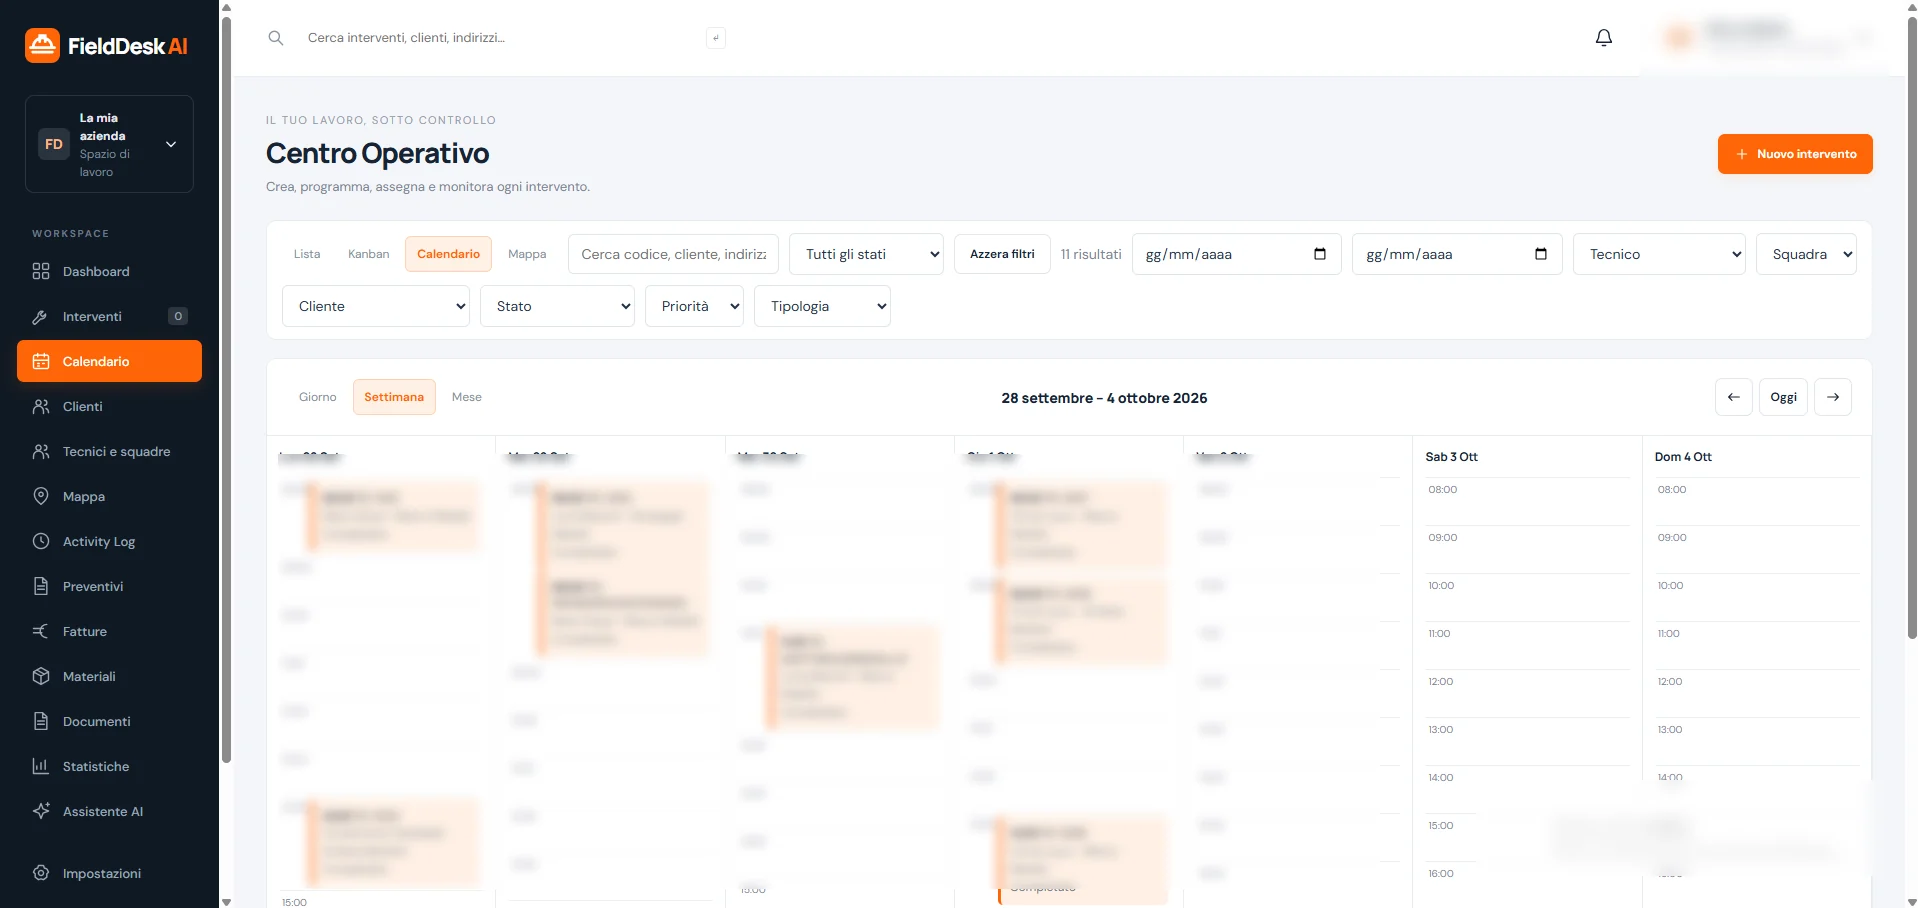Open the Squadra filter dropdown
Screen dimensions: 1918x908
click(x=1806, y=254)
